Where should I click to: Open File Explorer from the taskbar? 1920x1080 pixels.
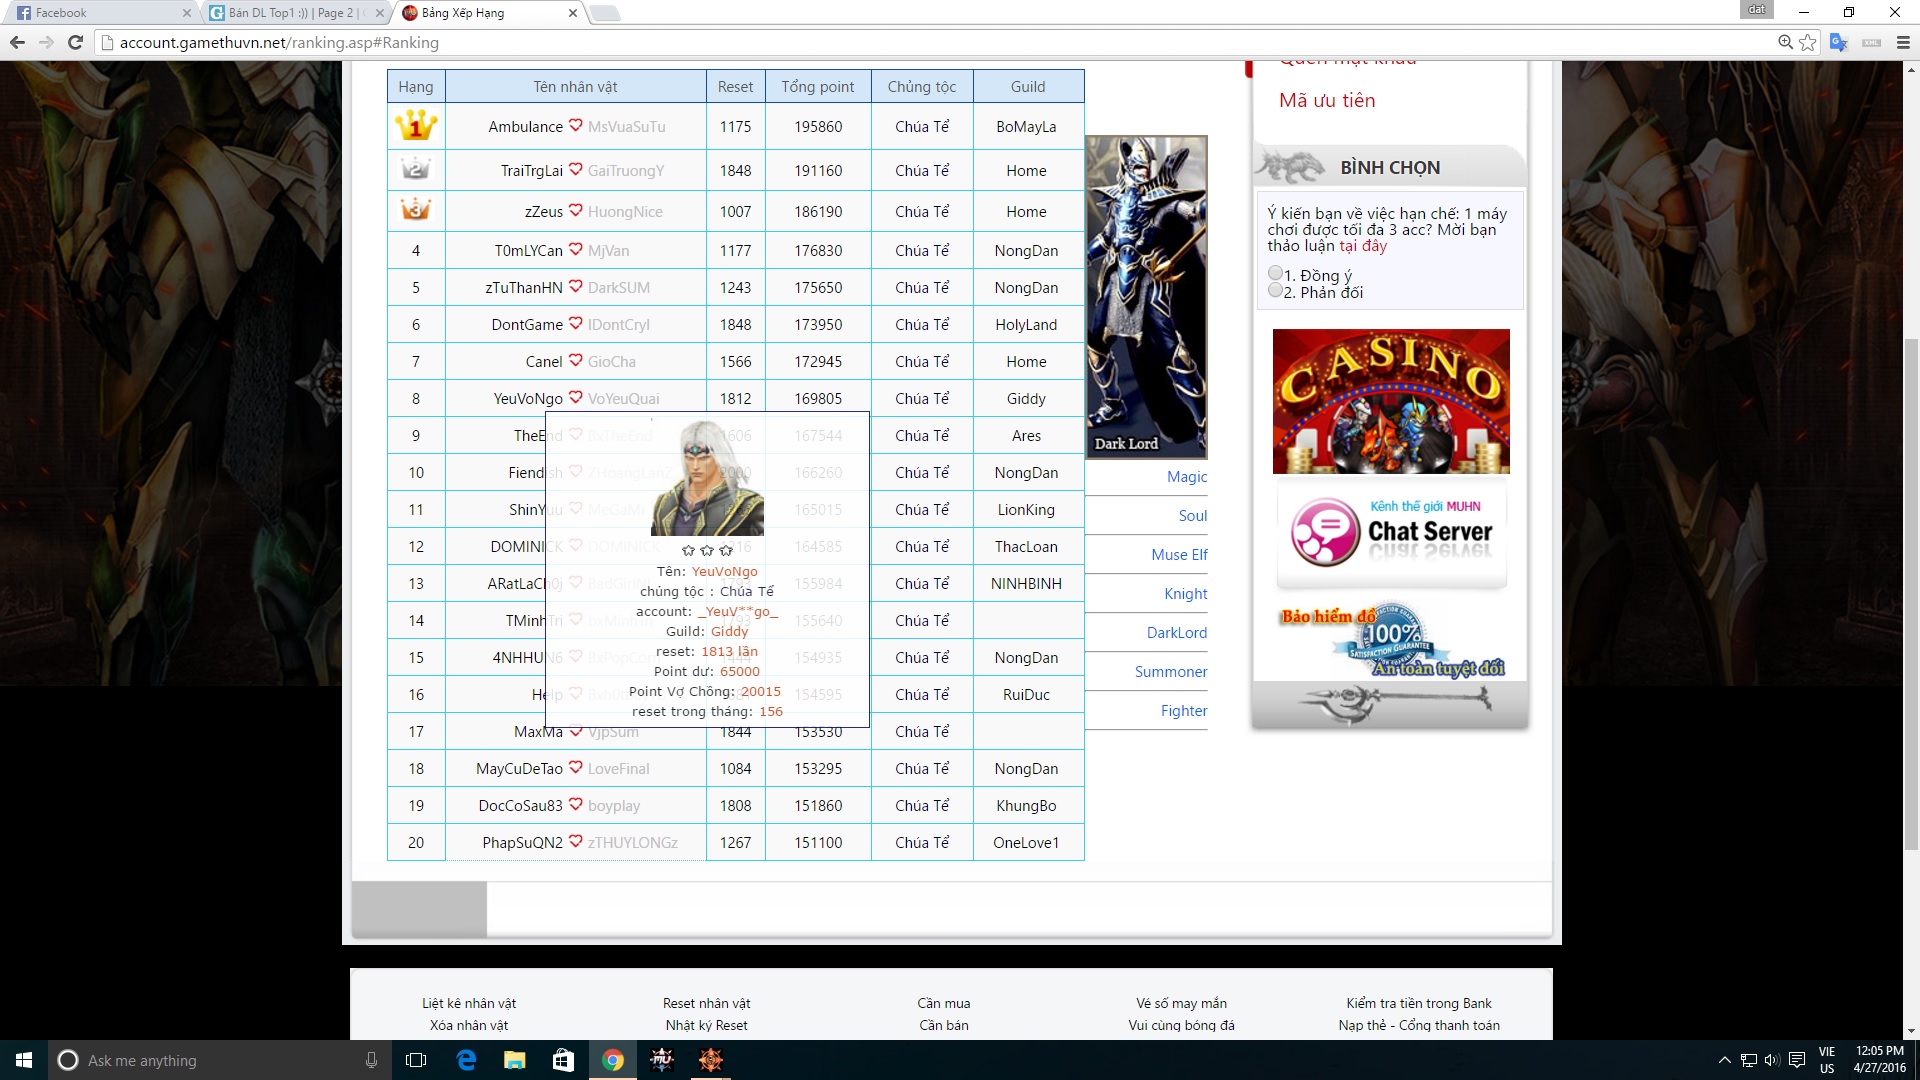tap(514, 1060)
